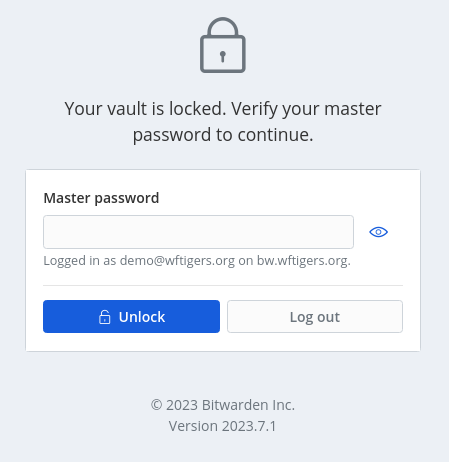Toggle master password visibility with eye icon
Image resolution: width=449 pixels, height=462 pixels.
click(378, 232)
